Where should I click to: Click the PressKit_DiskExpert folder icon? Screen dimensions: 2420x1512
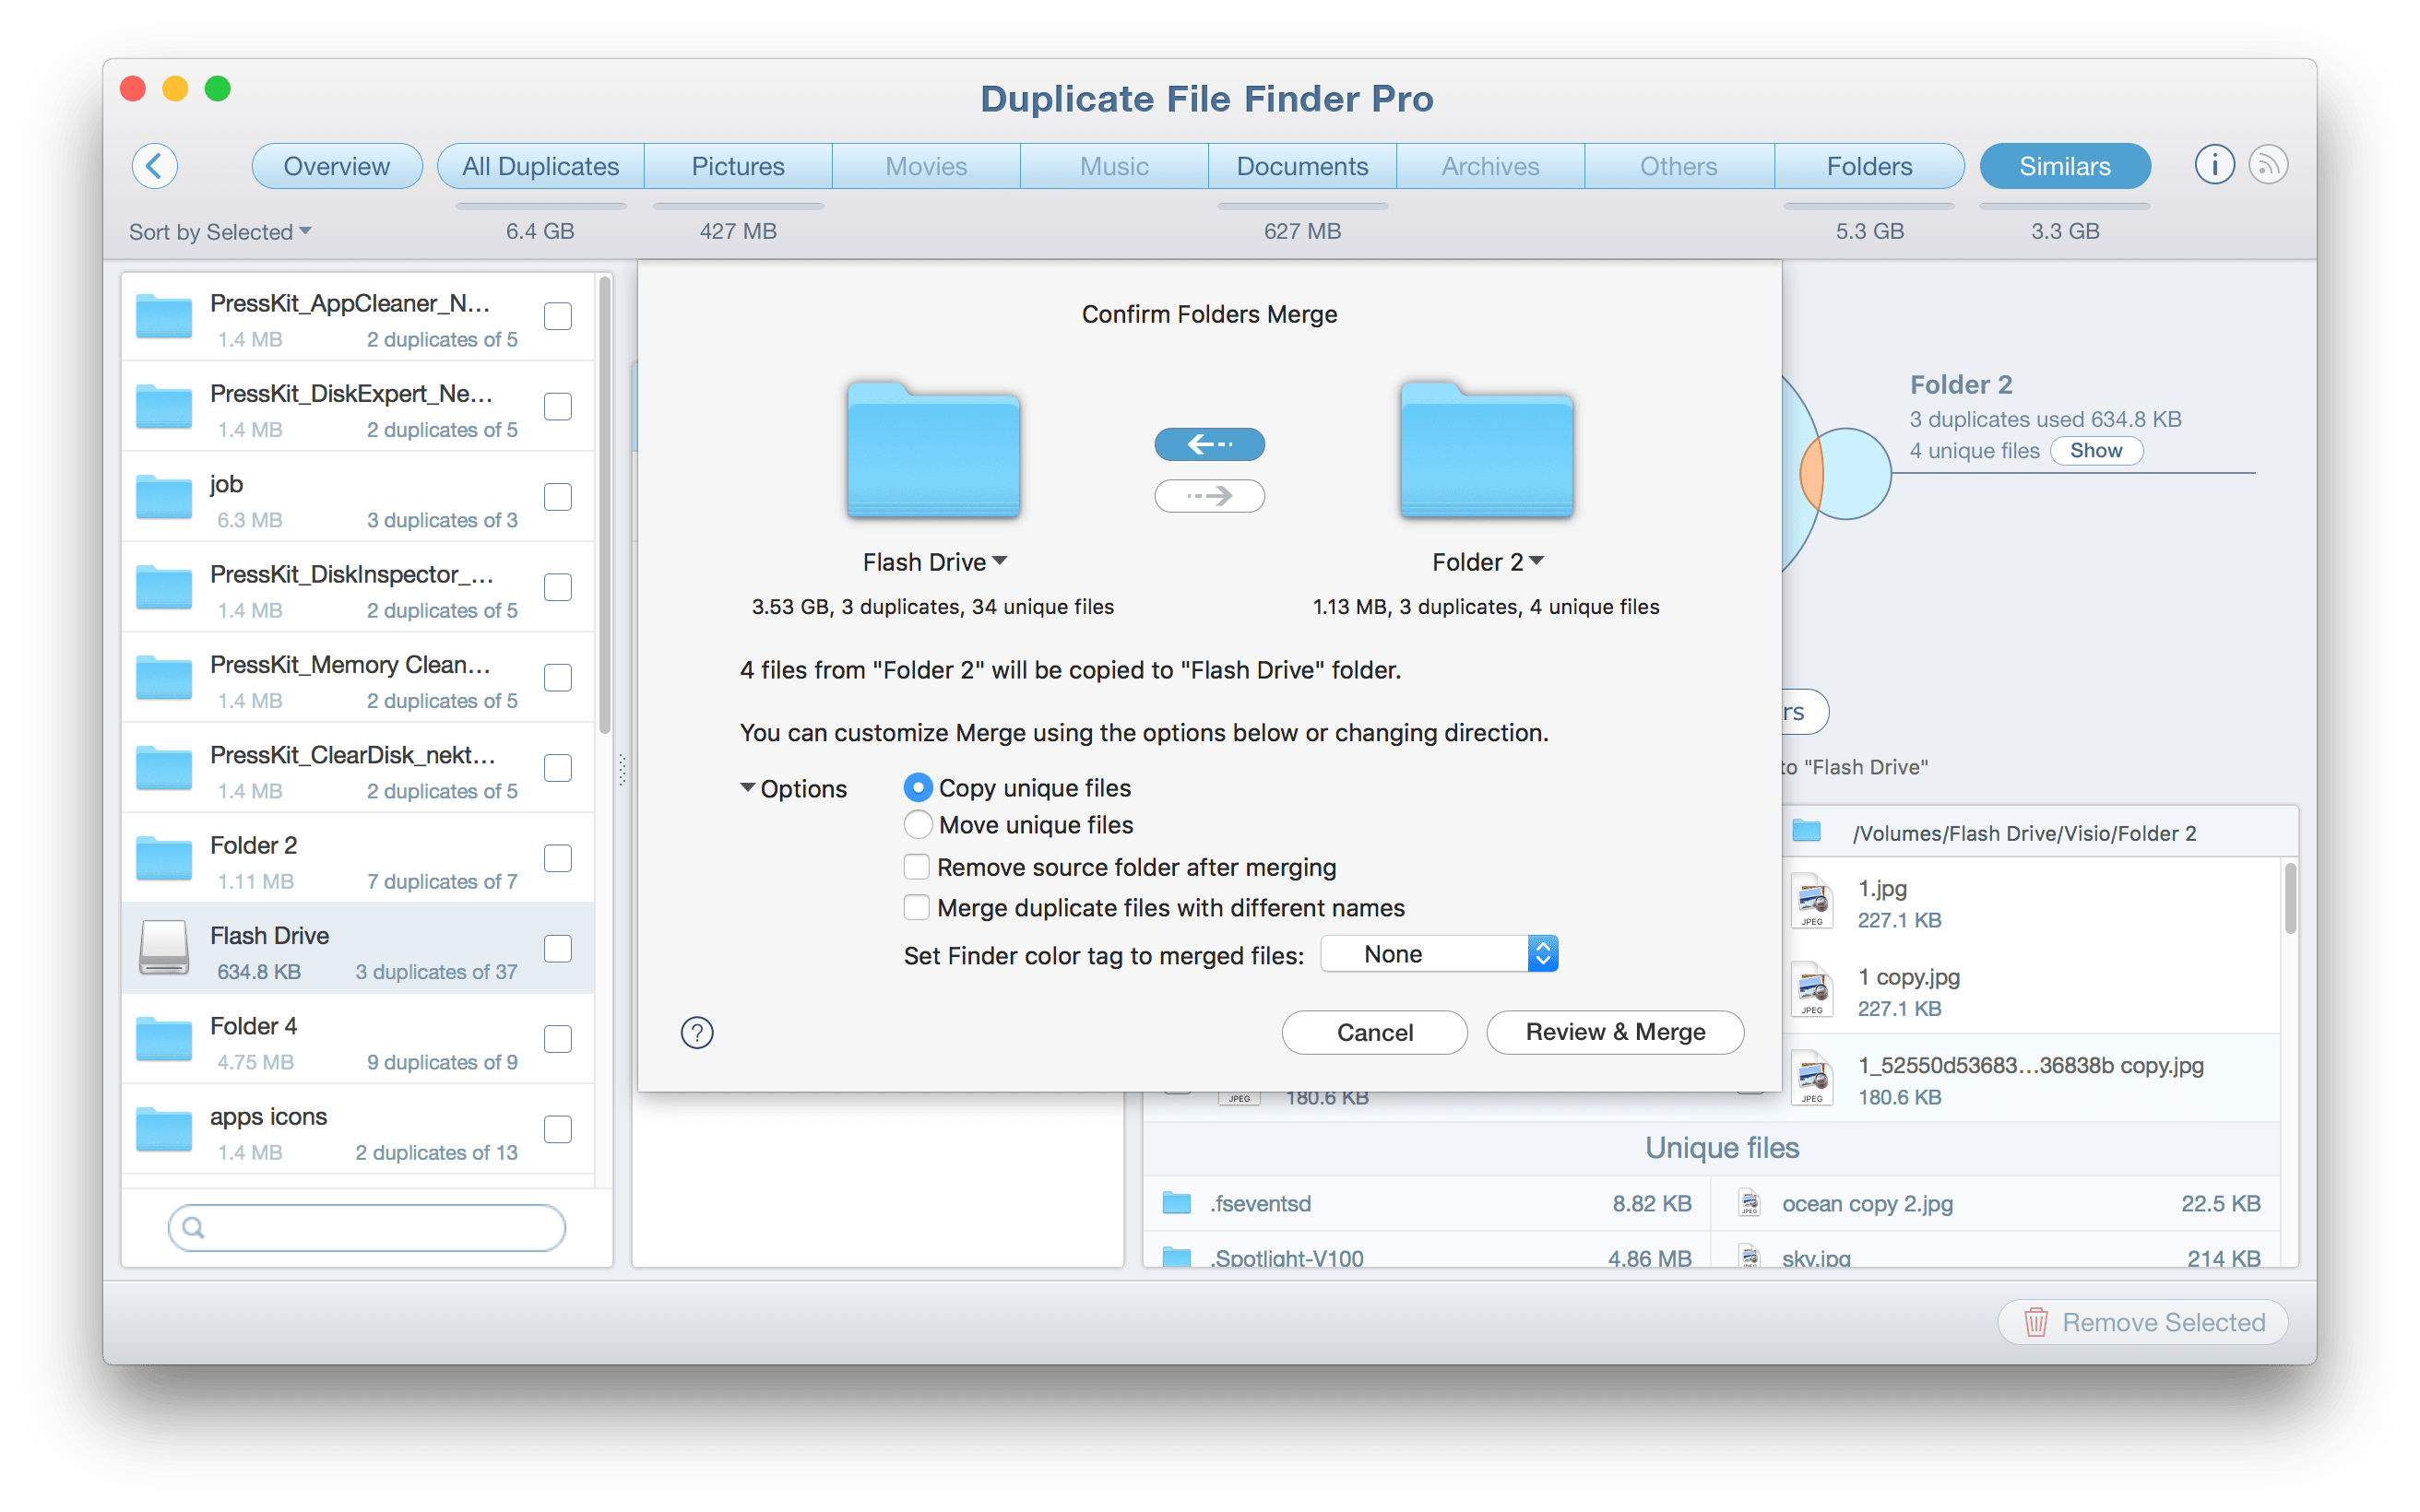pos(163,406)
